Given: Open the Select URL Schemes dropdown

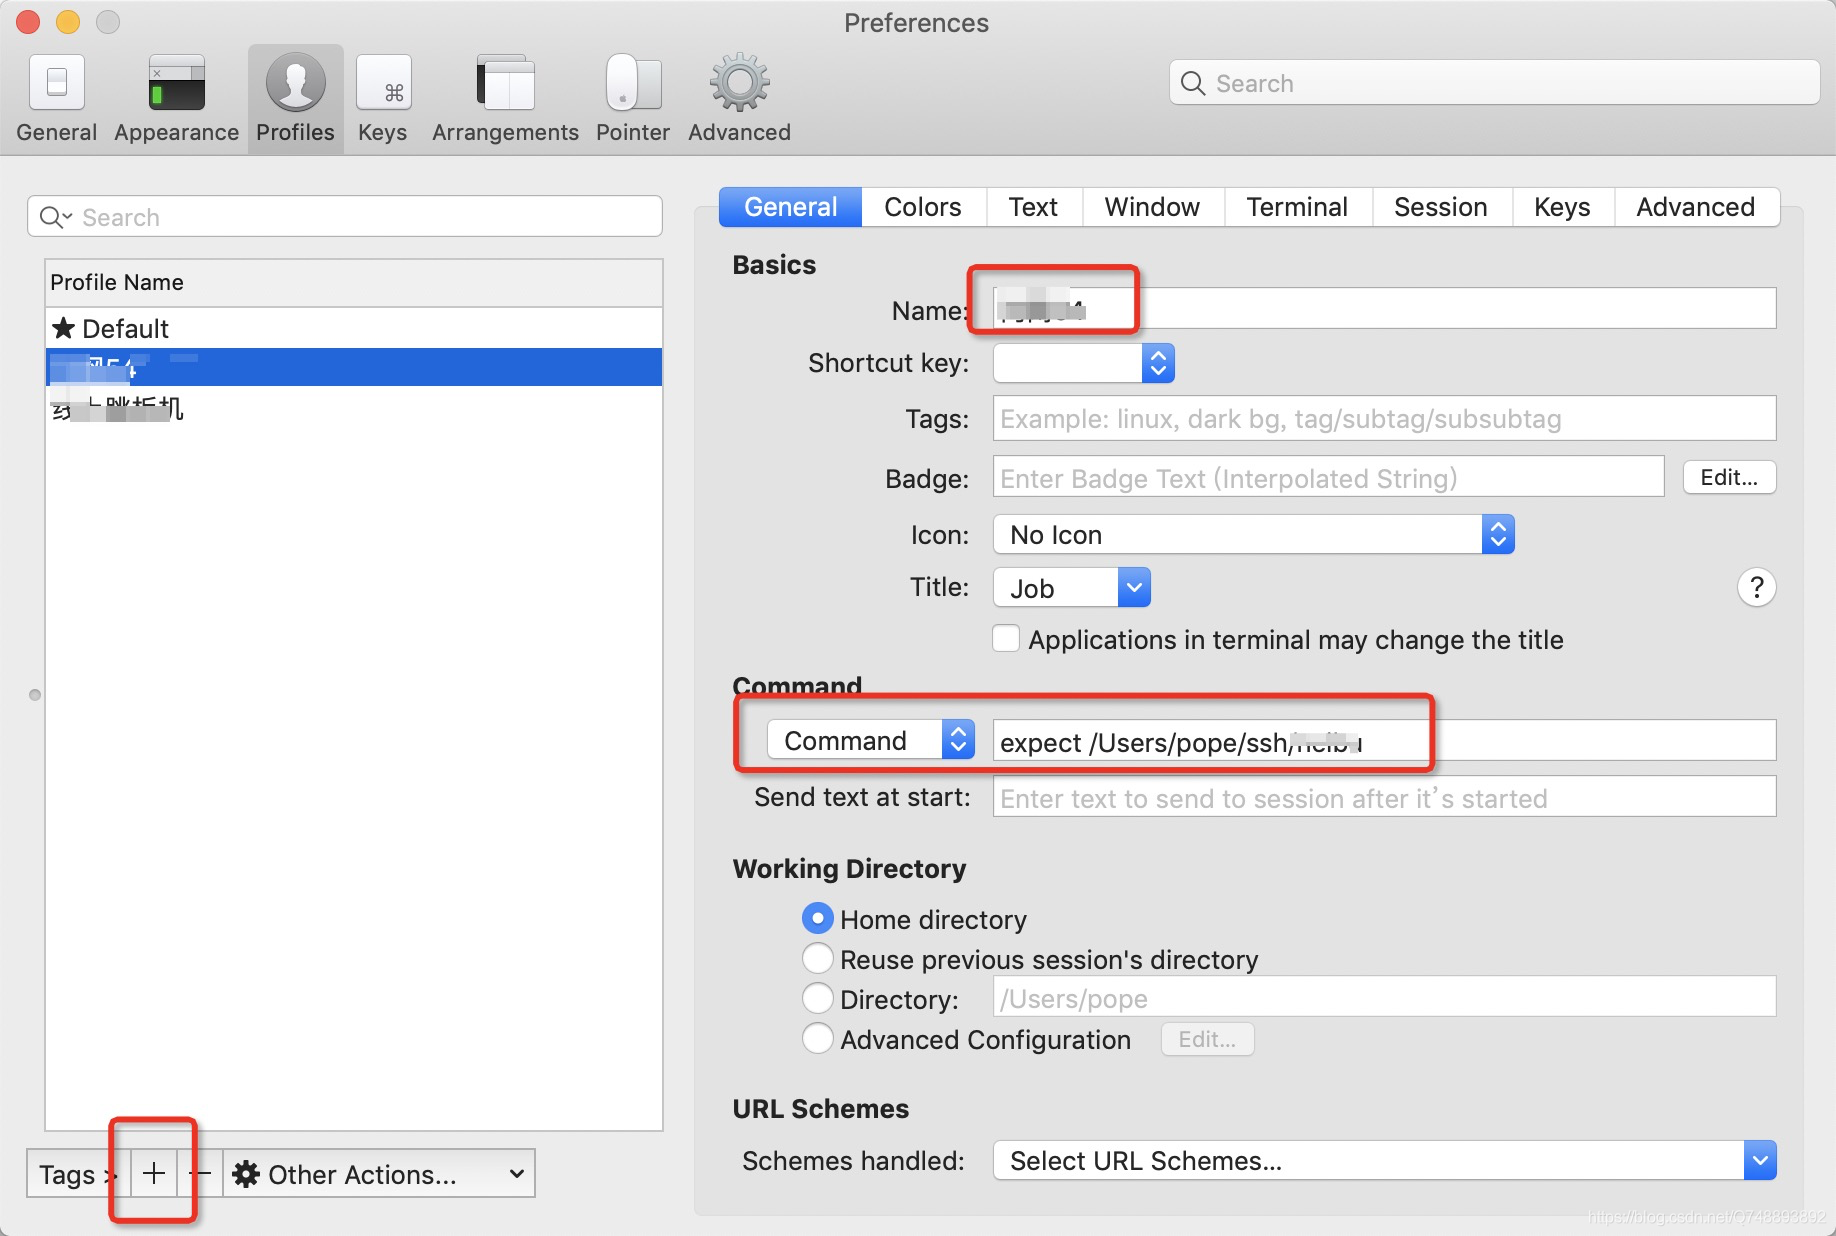Looking at the screenshot, I should coord(1385,1160).
